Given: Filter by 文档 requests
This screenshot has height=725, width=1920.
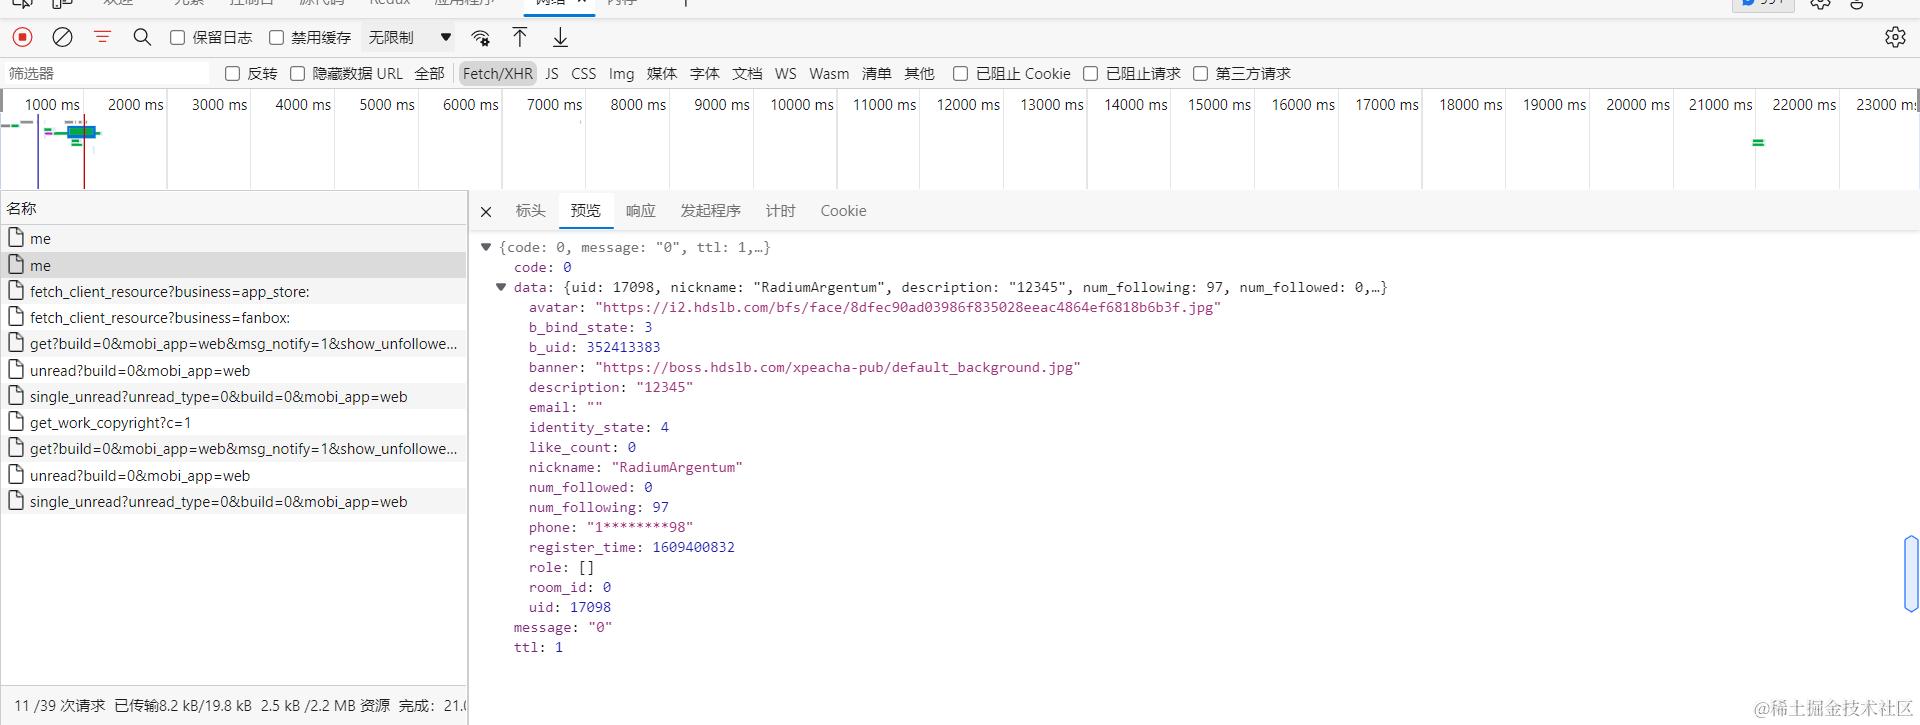Looking at the screenshot, I should coord(747,73).
